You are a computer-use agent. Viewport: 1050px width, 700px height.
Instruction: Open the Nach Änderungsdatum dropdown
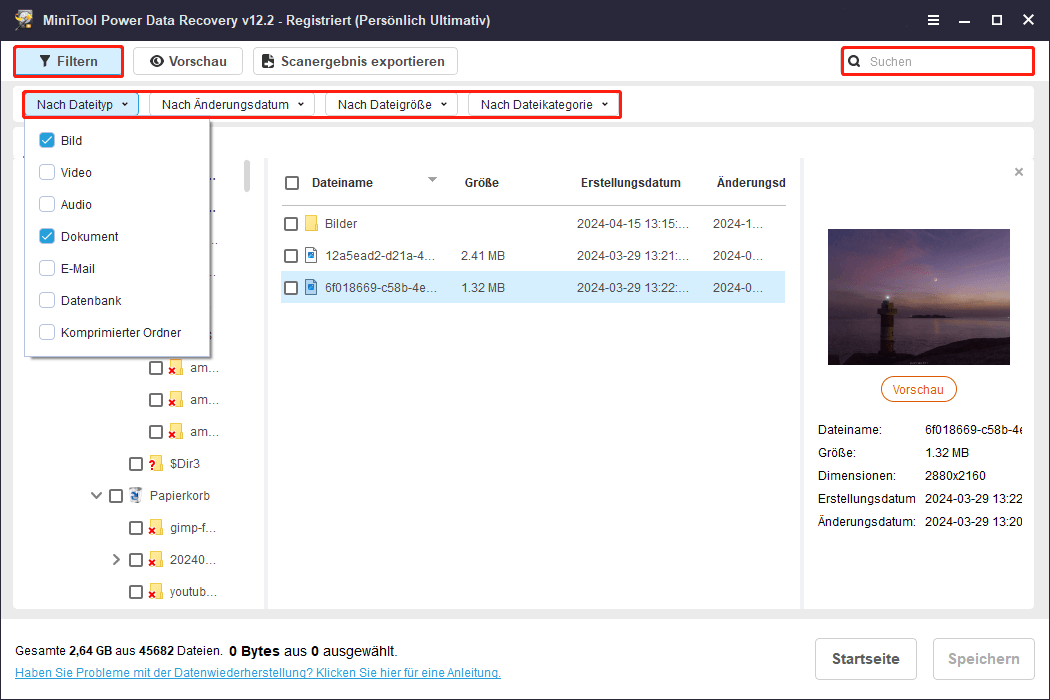(x=232, y=104)
